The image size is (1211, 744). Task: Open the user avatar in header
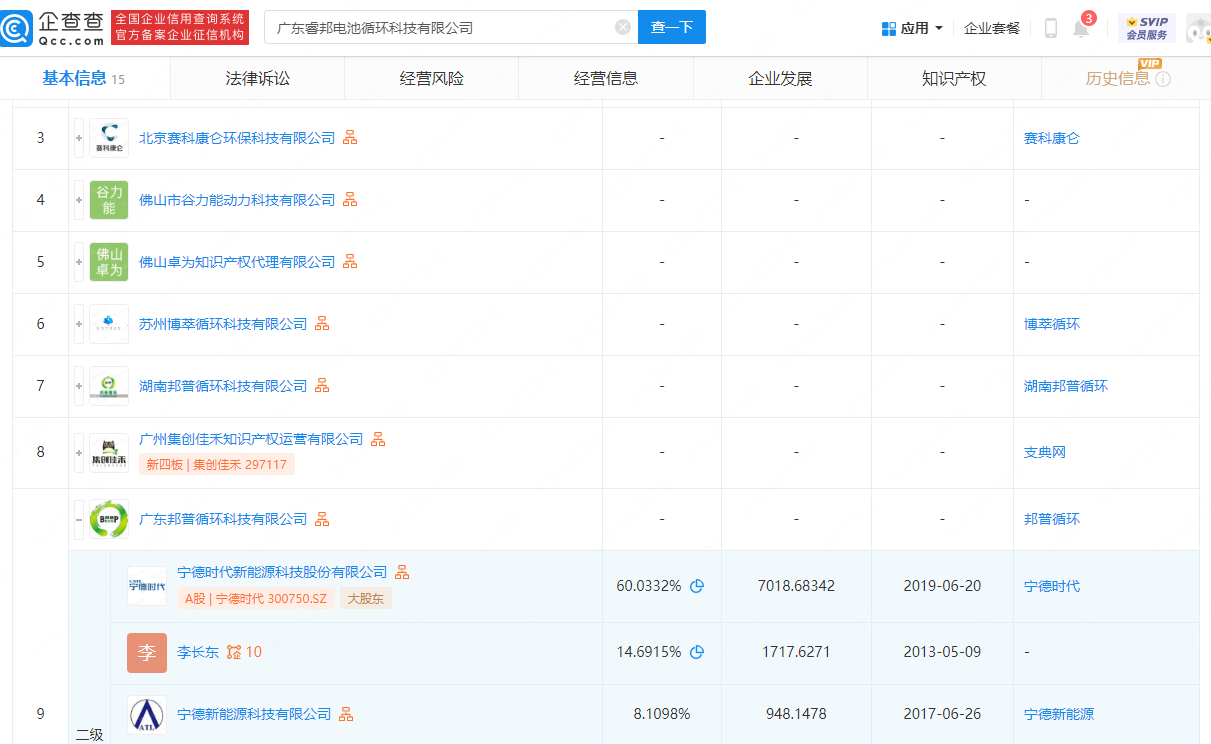(x=1198, y=28)
